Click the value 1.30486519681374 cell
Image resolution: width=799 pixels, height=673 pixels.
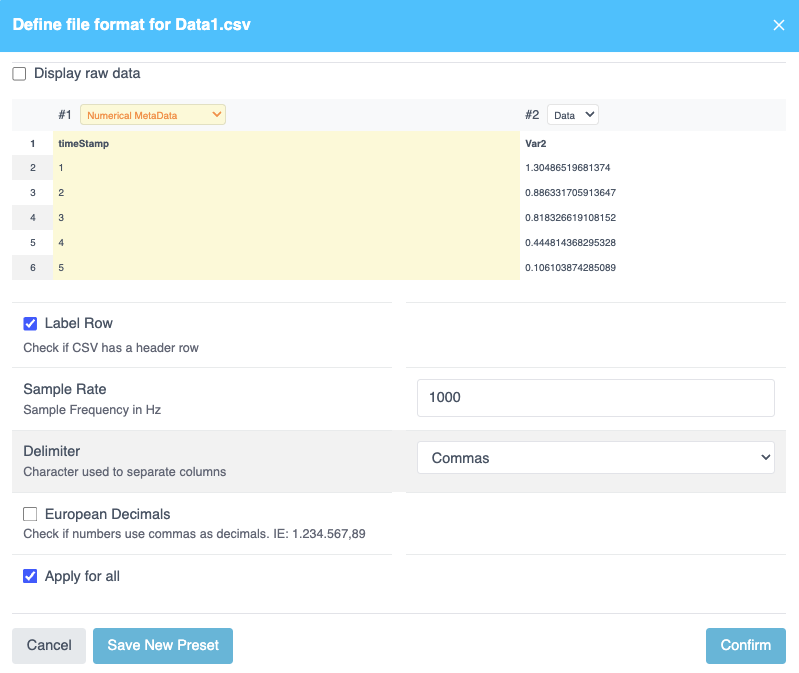pyautogui.click(x=568, y=168)
